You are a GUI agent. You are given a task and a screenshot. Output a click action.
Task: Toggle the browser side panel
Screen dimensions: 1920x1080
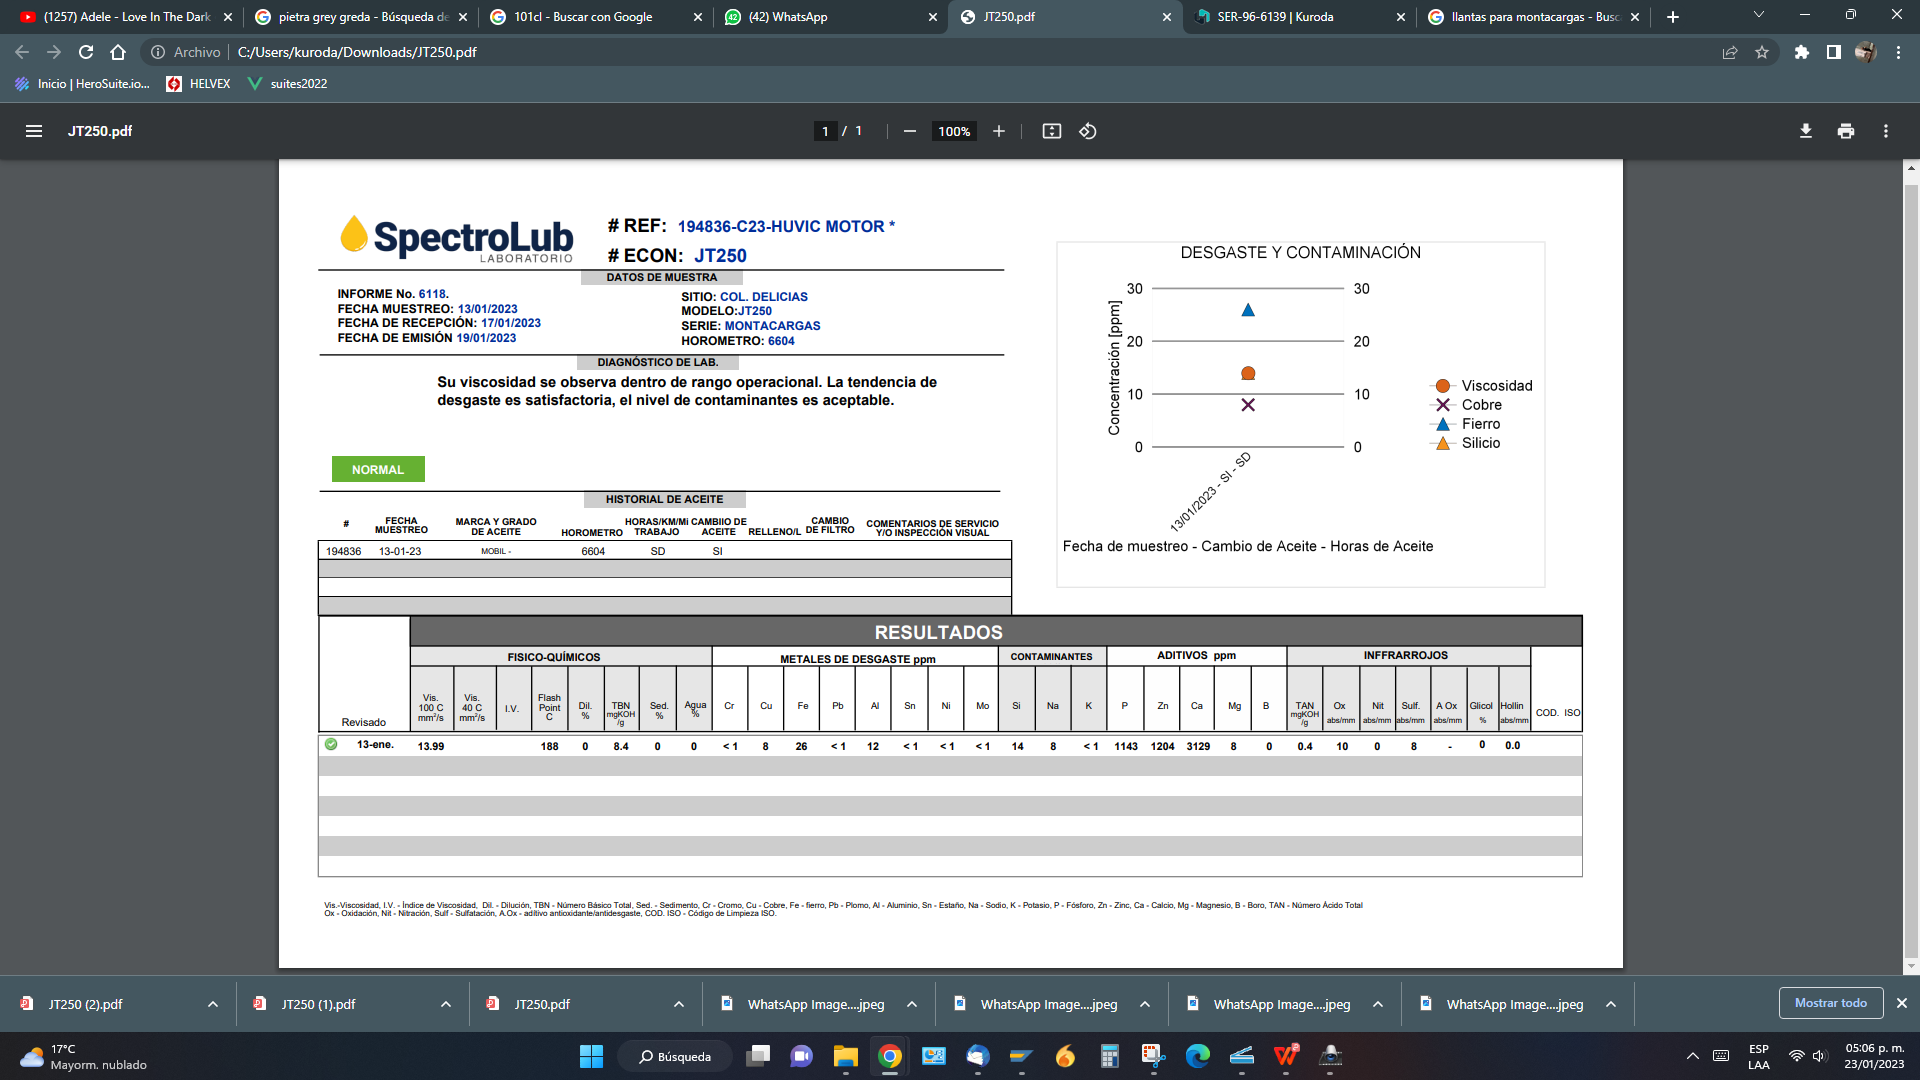1833,52
